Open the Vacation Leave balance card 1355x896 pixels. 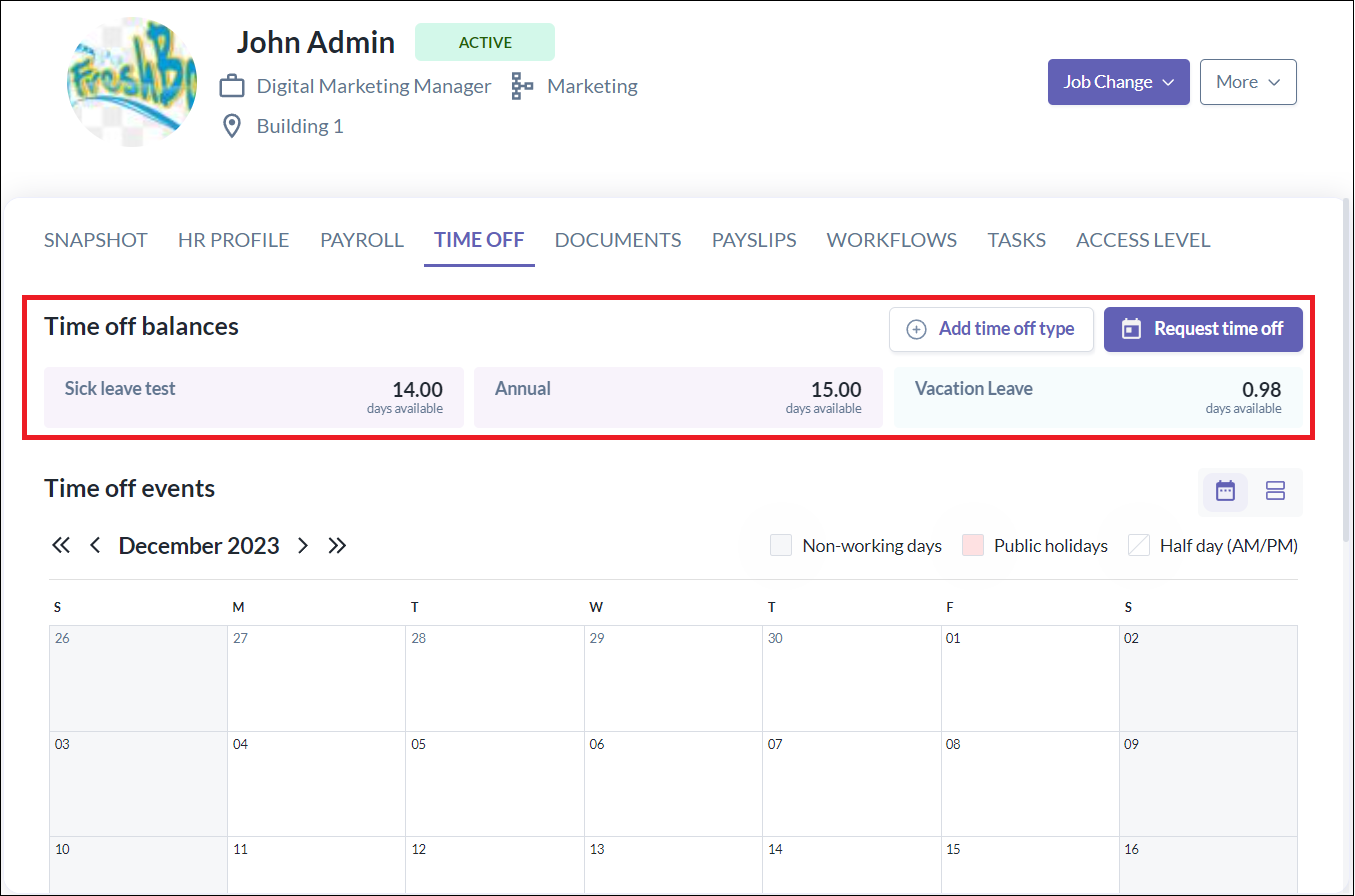point(1098,397)
